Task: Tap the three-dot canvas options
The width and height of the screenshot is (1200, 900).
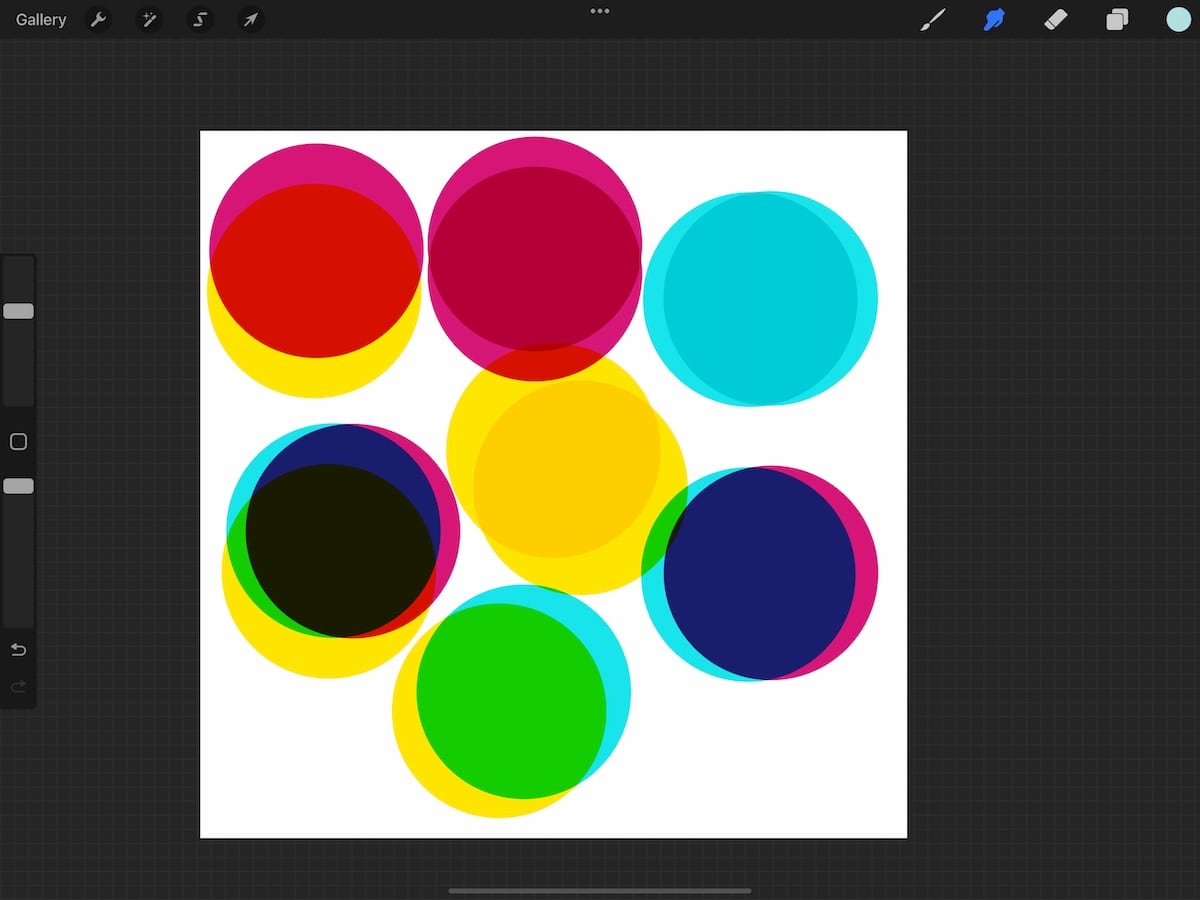Action: pyautogui.click(x=599, y=11)
